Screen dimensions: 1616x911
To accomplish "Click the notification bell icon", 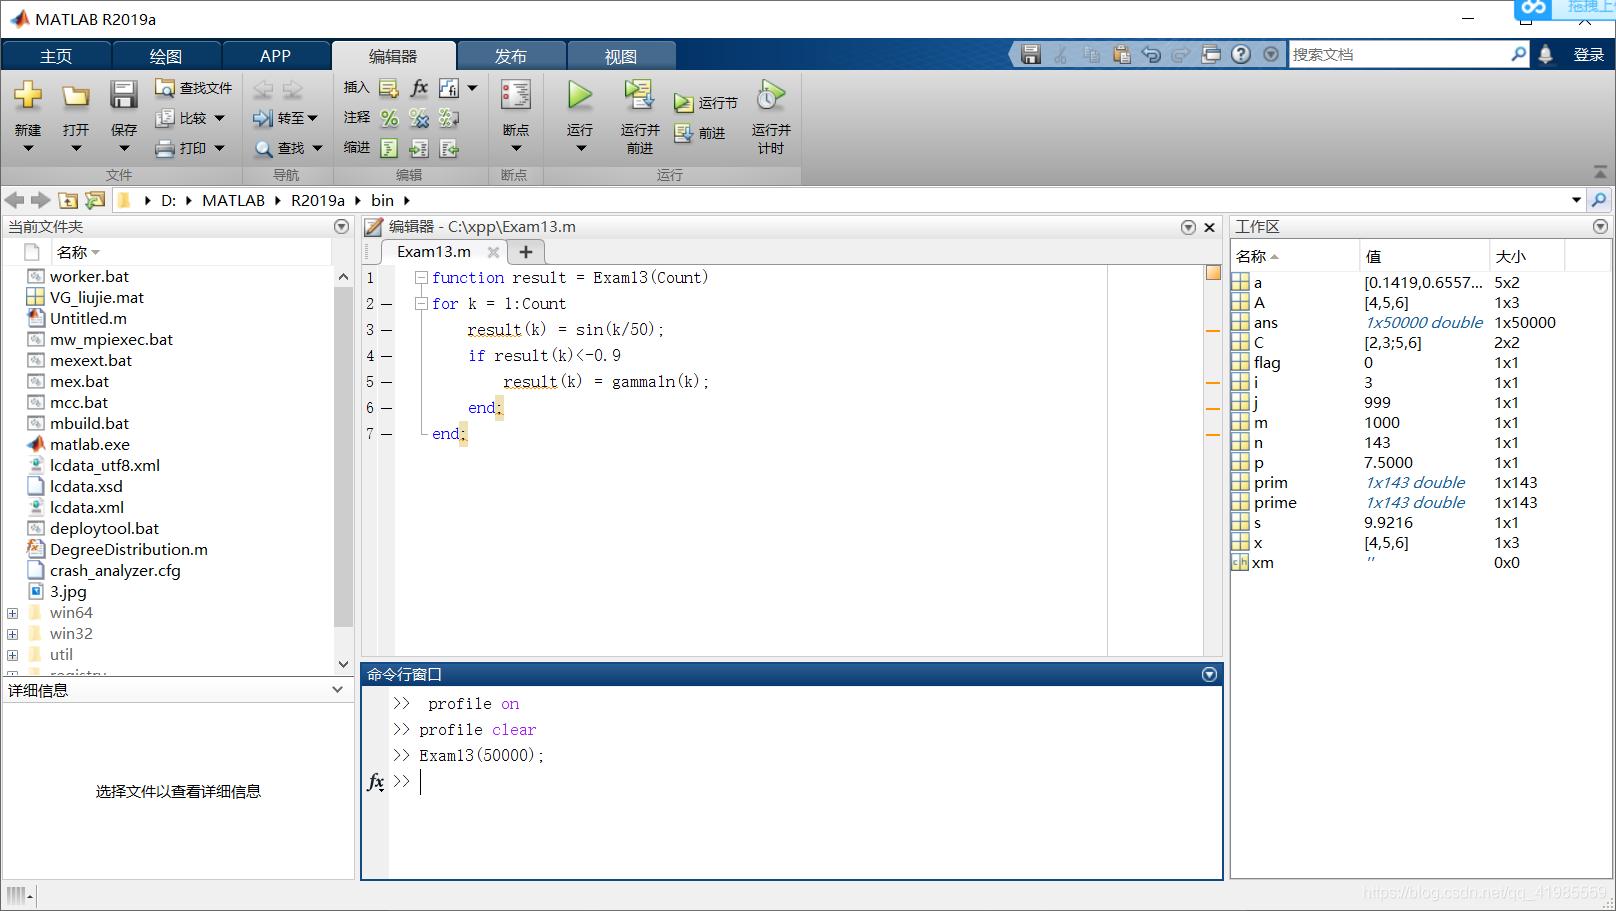I will (1545, 54).
